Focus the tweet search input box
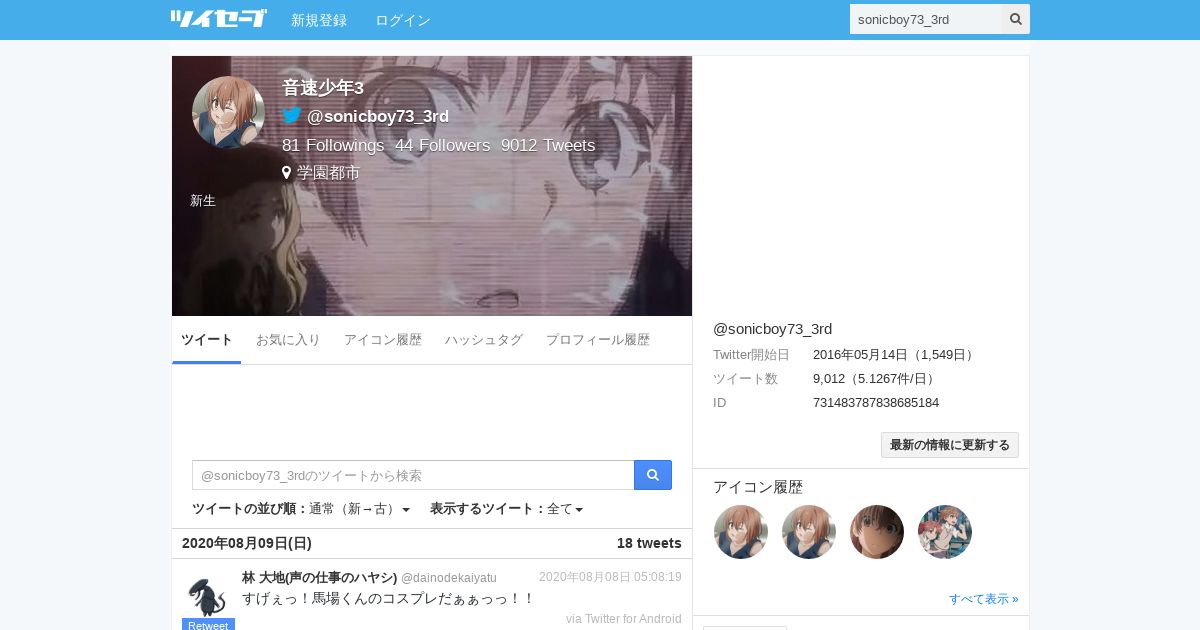 click(413, 475)
